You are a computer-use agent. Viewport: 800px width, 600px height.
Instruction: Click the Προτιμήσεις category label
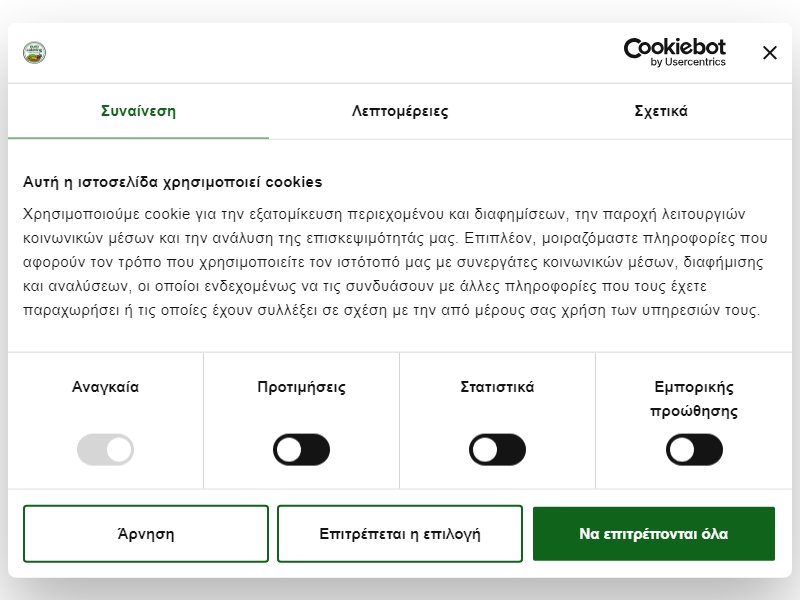[x=302, y=387]
